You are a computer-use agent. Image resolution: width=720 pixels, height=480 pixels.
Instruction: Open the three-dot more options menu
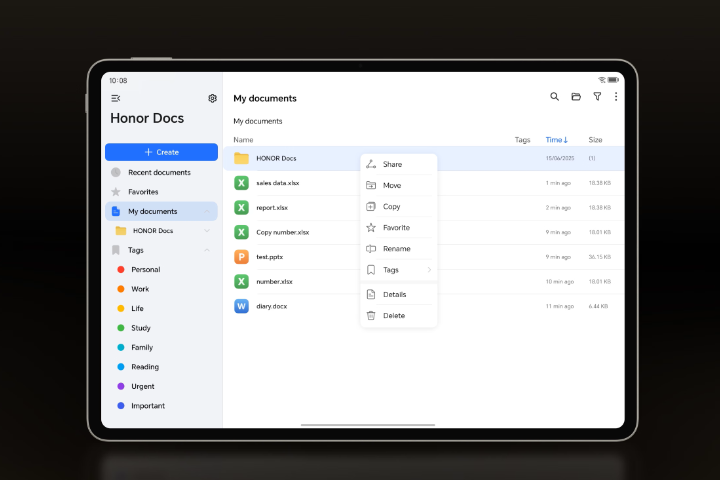point(616,96)
